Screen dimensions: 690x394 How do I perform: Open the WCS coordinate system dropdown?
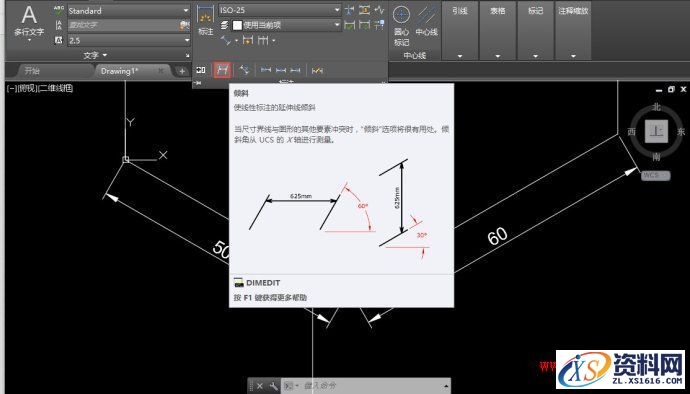point(655,175)
